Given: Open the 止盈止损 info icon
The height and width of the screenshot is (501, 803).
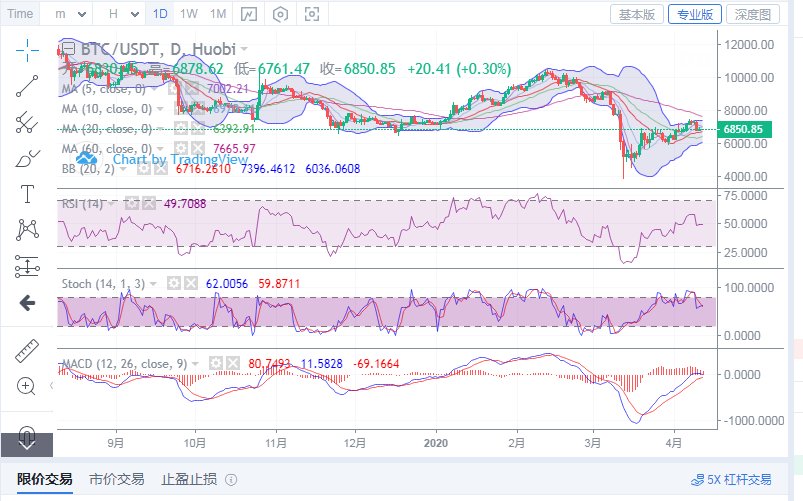Looking at the screenshot, I should [231, 479].
